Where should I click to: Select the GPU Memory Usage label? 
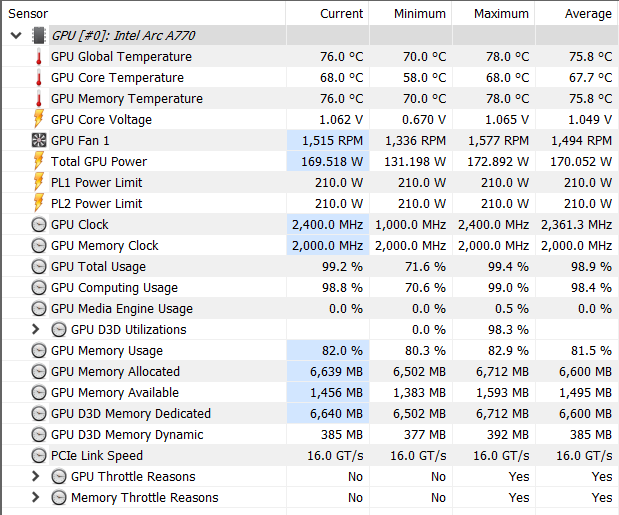(x=107, y=350)
